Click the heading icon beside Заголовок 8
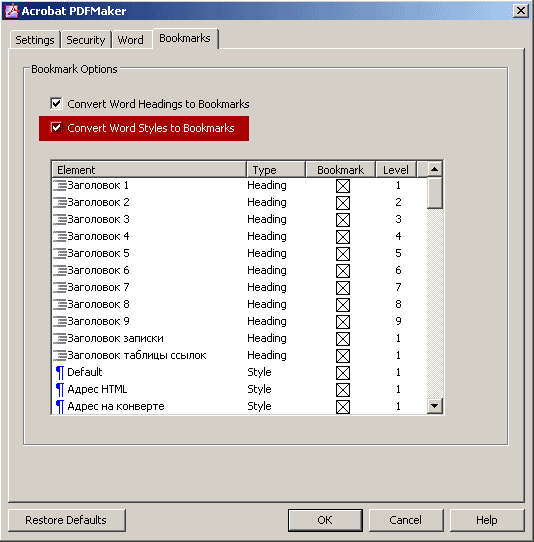 pyautogui.click(x=60, y=304)
